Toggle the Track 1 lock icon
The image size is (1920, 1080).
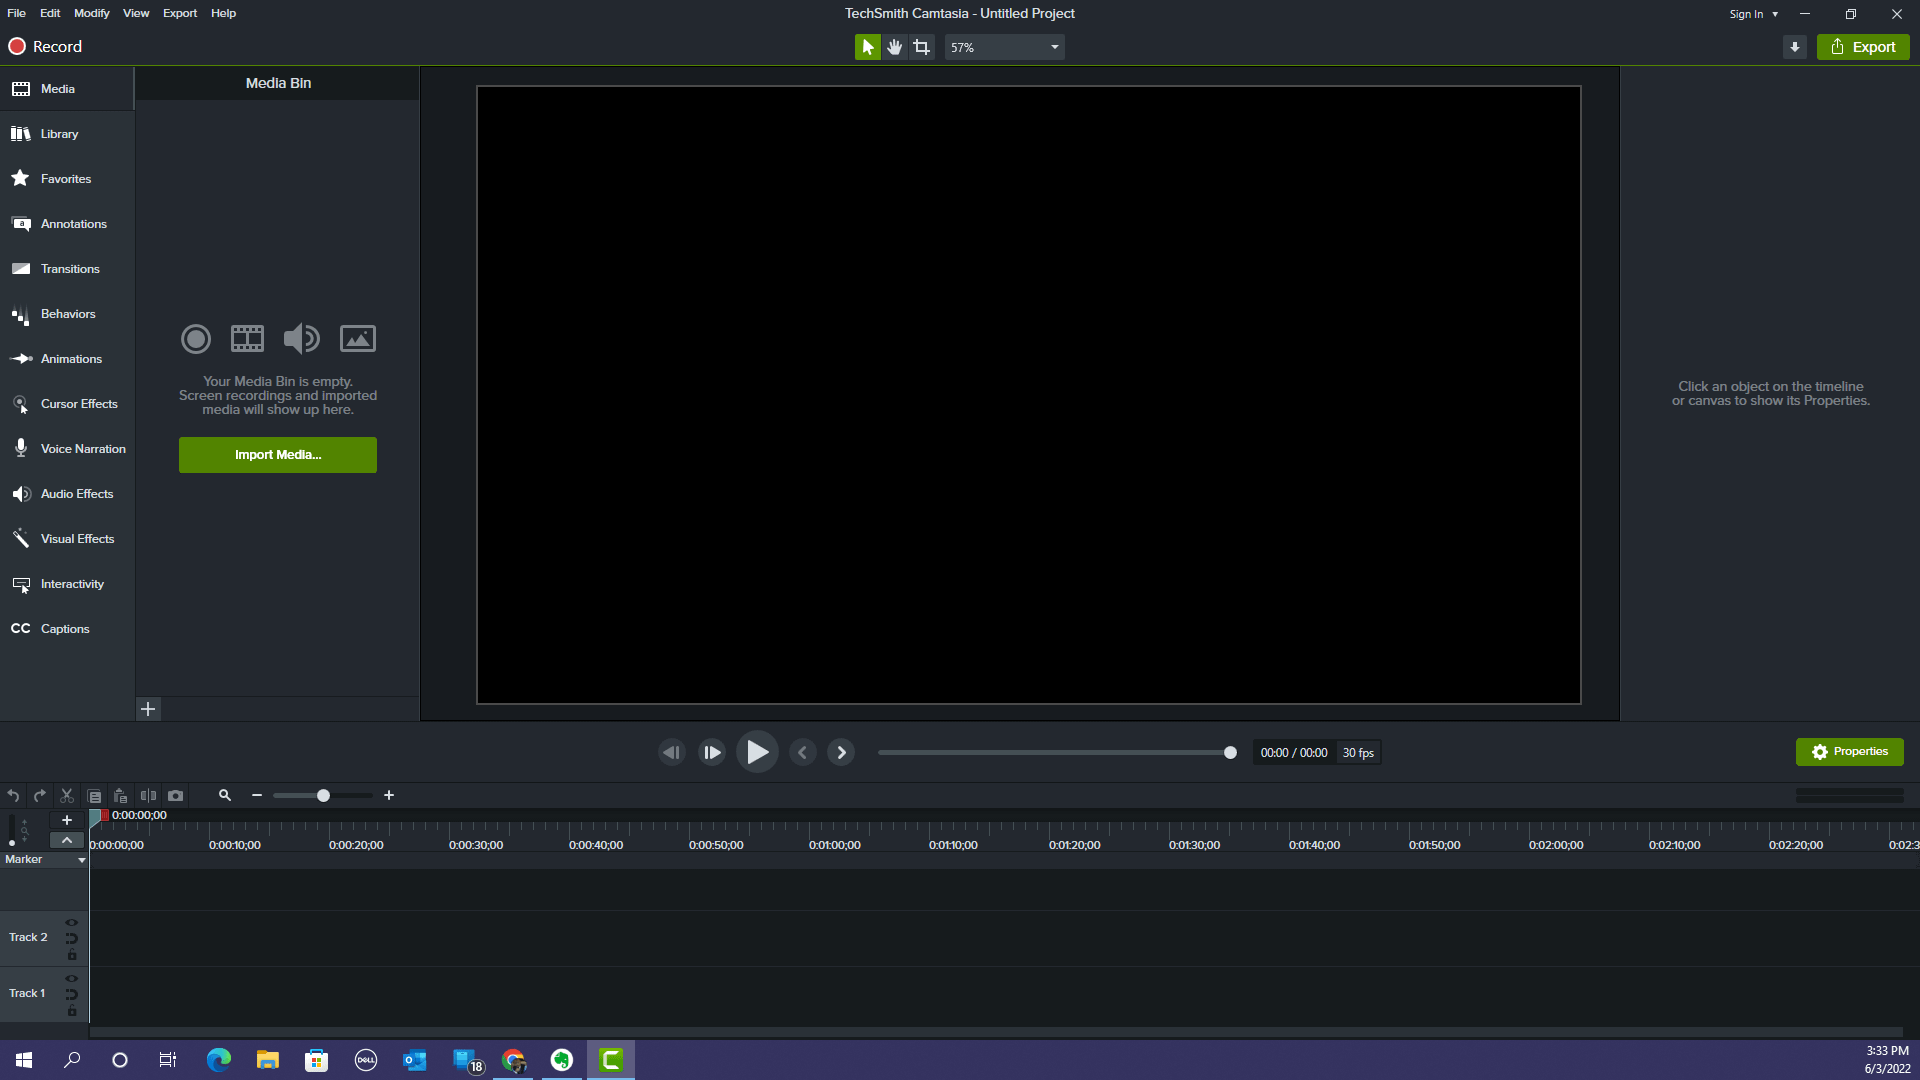pyautogui.click(x=72, y=1011)
